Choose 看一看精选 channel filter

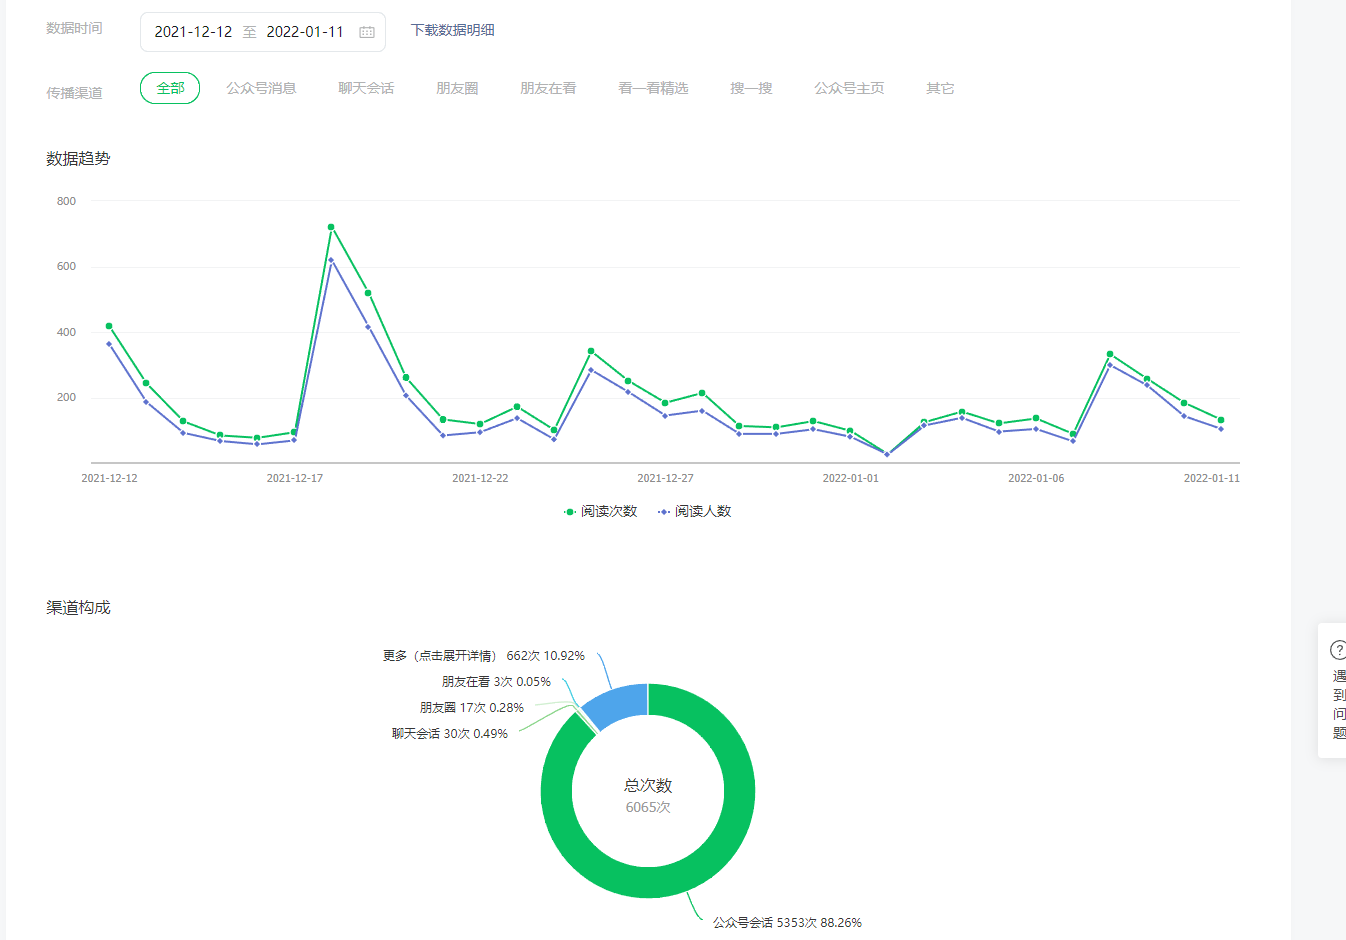click(x=653, y=88)
